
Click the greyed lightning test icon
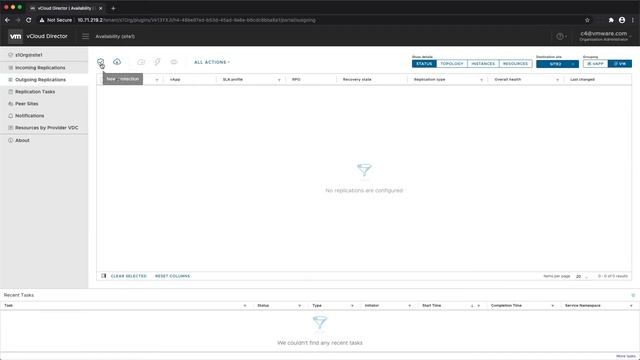[158, 62]
